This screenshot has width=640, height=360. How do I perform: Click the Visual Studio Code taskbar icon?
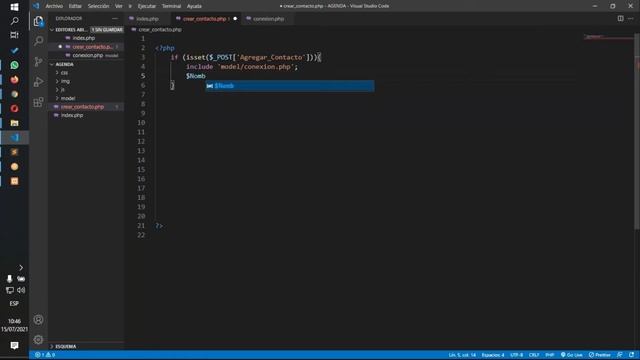(x=14, y=138)
